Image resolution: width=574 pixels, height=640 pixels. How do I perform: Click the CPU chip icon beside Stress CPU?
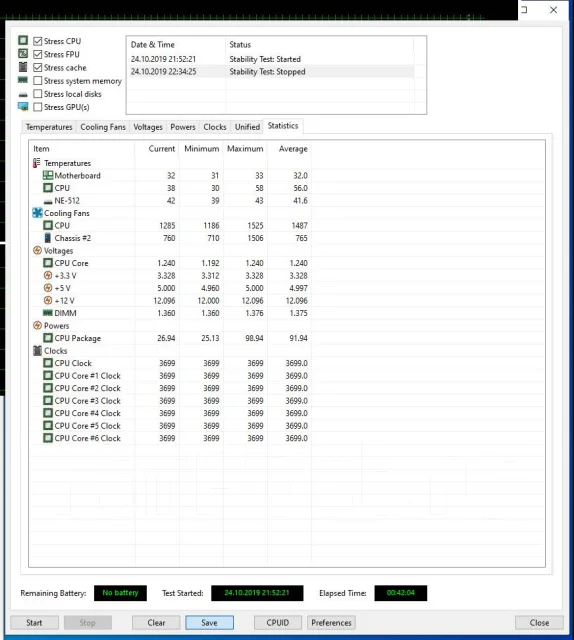[23, 40]
